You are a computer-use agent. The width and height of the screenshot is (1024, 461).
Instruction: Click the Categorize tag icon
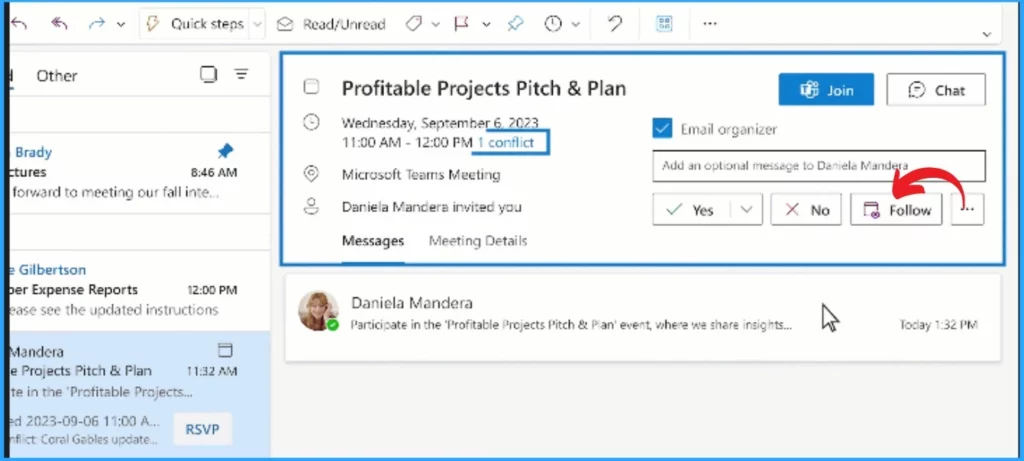click(x=411, y=24)
